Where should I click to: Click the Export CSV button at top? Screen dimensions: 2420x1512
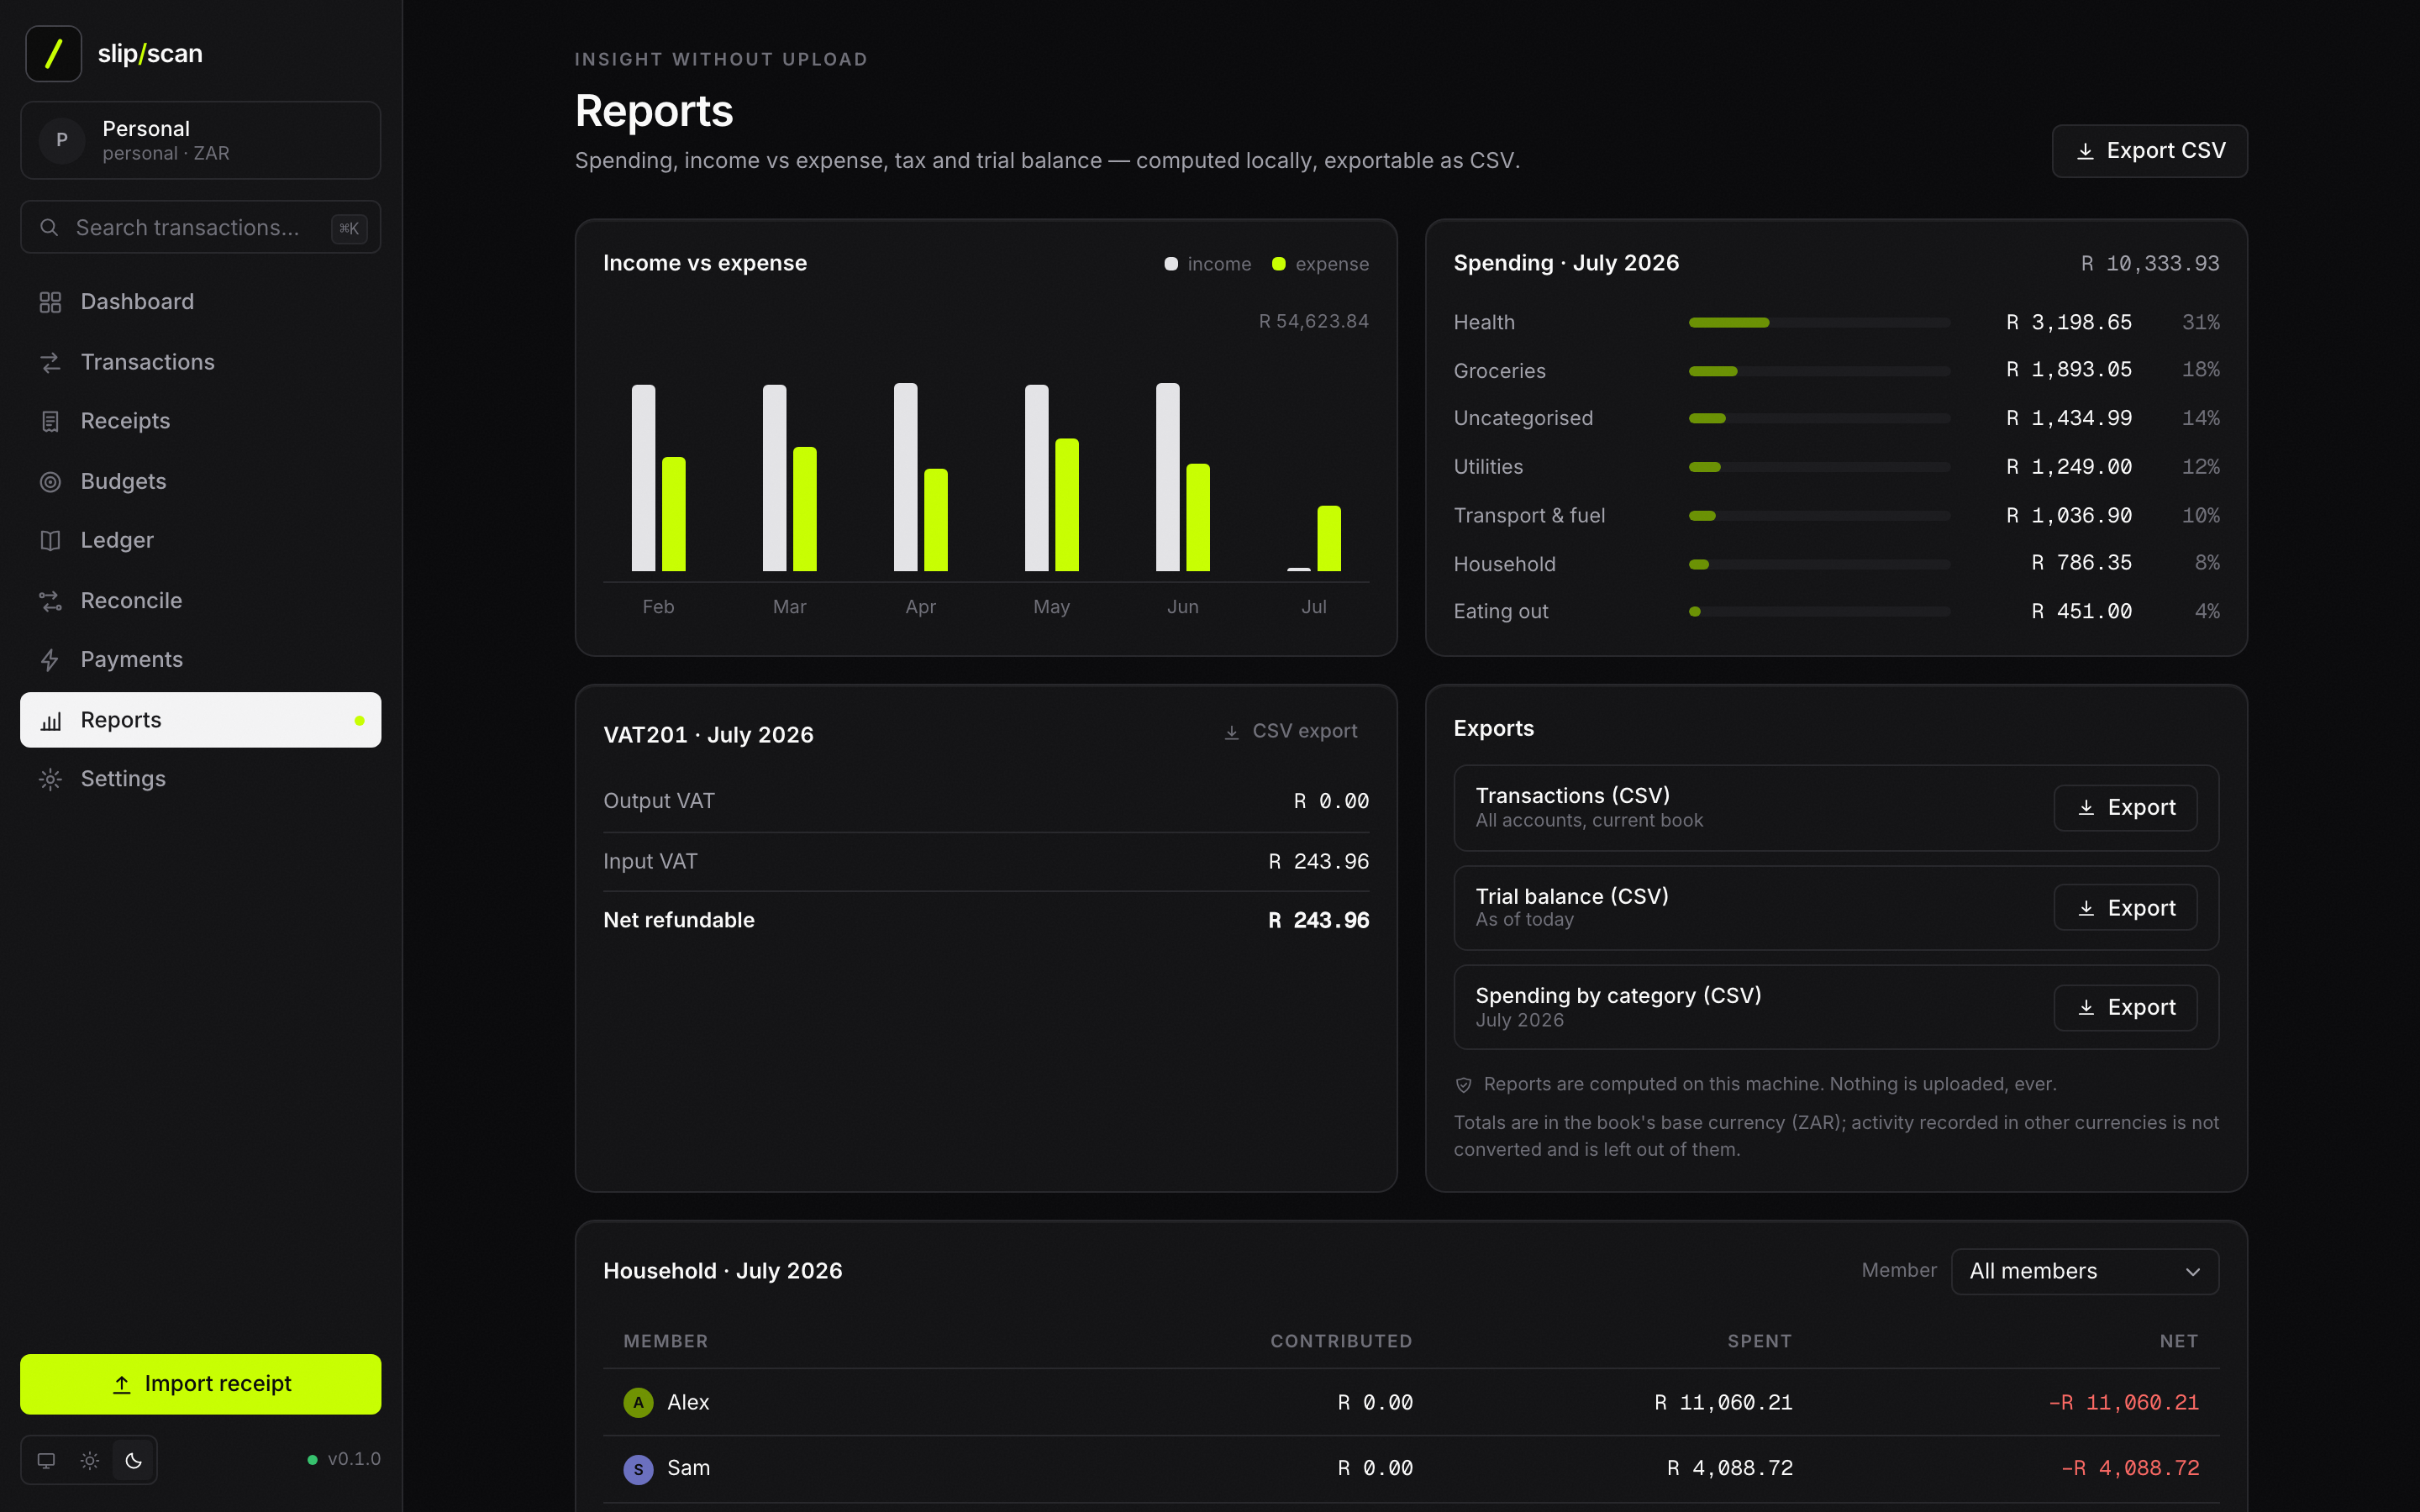click(2149, 151)
